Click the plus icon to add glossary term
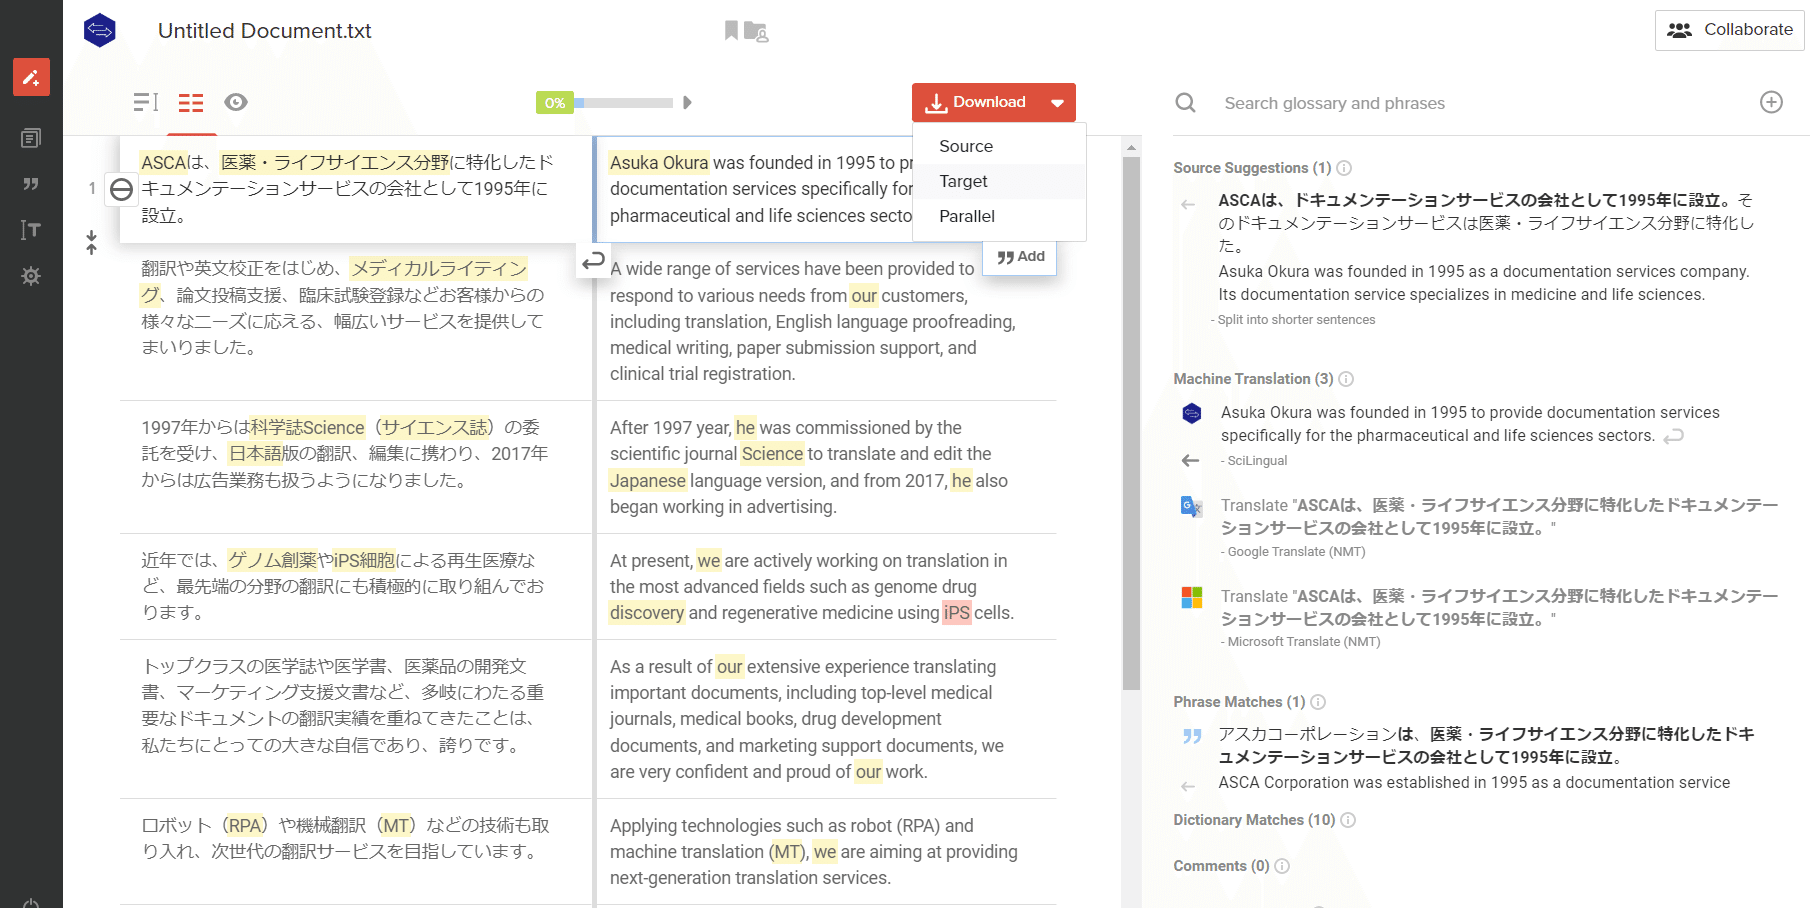The width and height of the screenshot is (1810, 908). 1771,103
